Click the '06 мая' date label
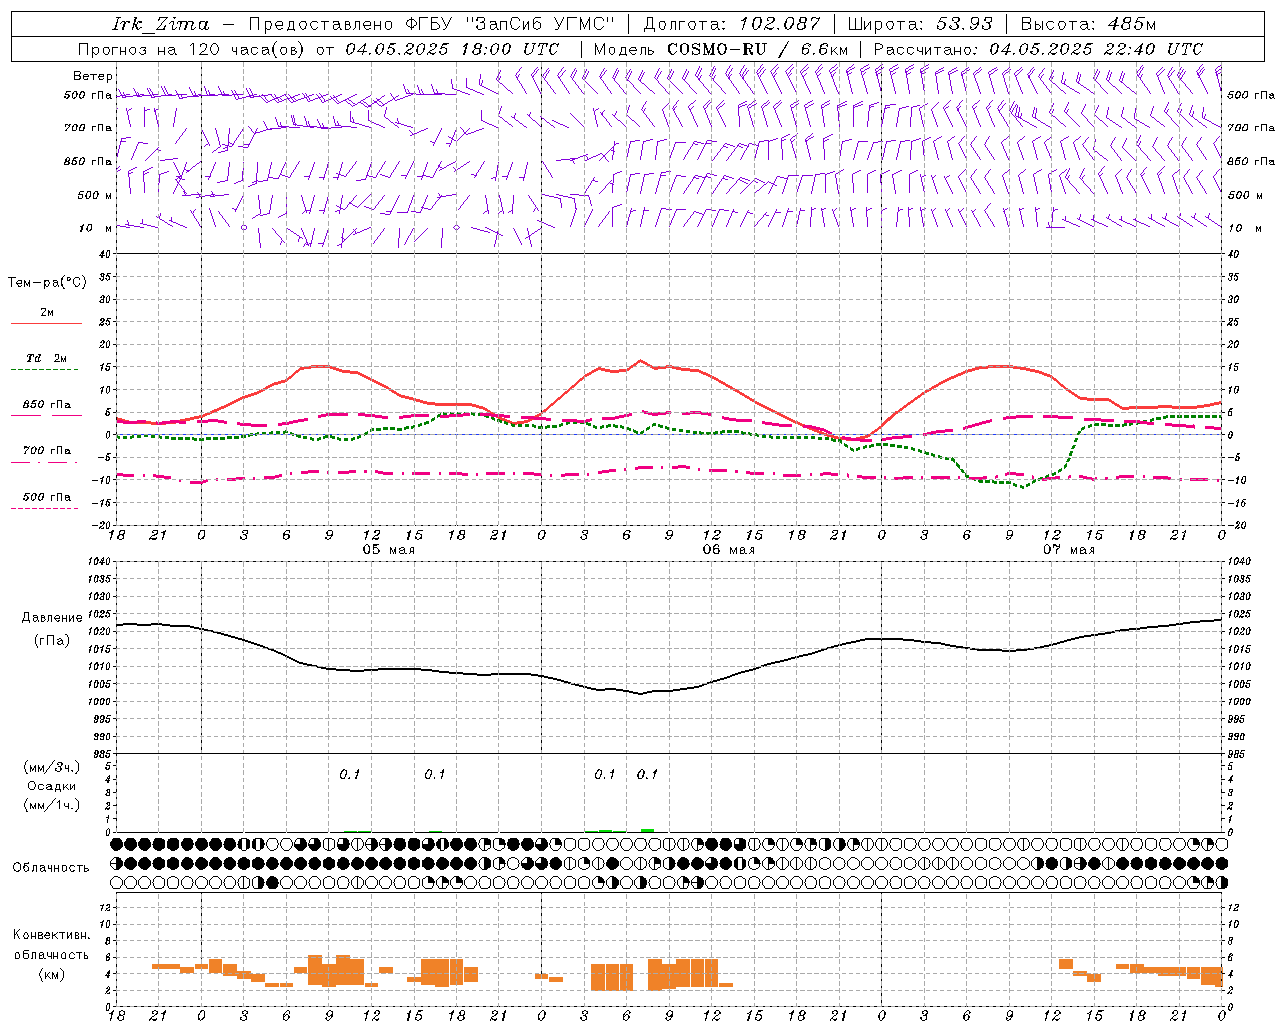Image resolution: width=1280 pixels, height=1024 pixels. coord(728,550)
